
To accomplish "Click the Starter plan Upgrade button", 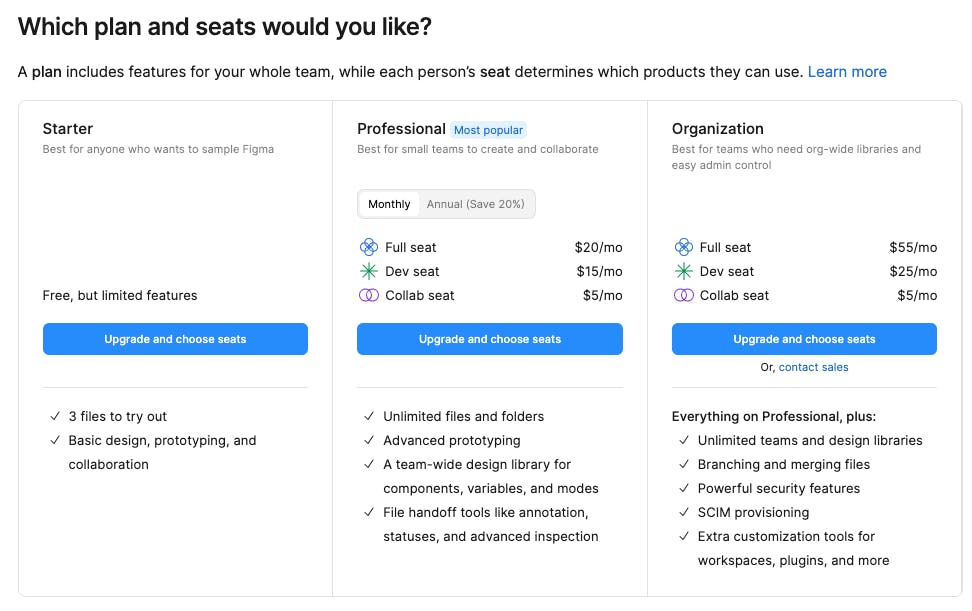I will coord(175,339).
